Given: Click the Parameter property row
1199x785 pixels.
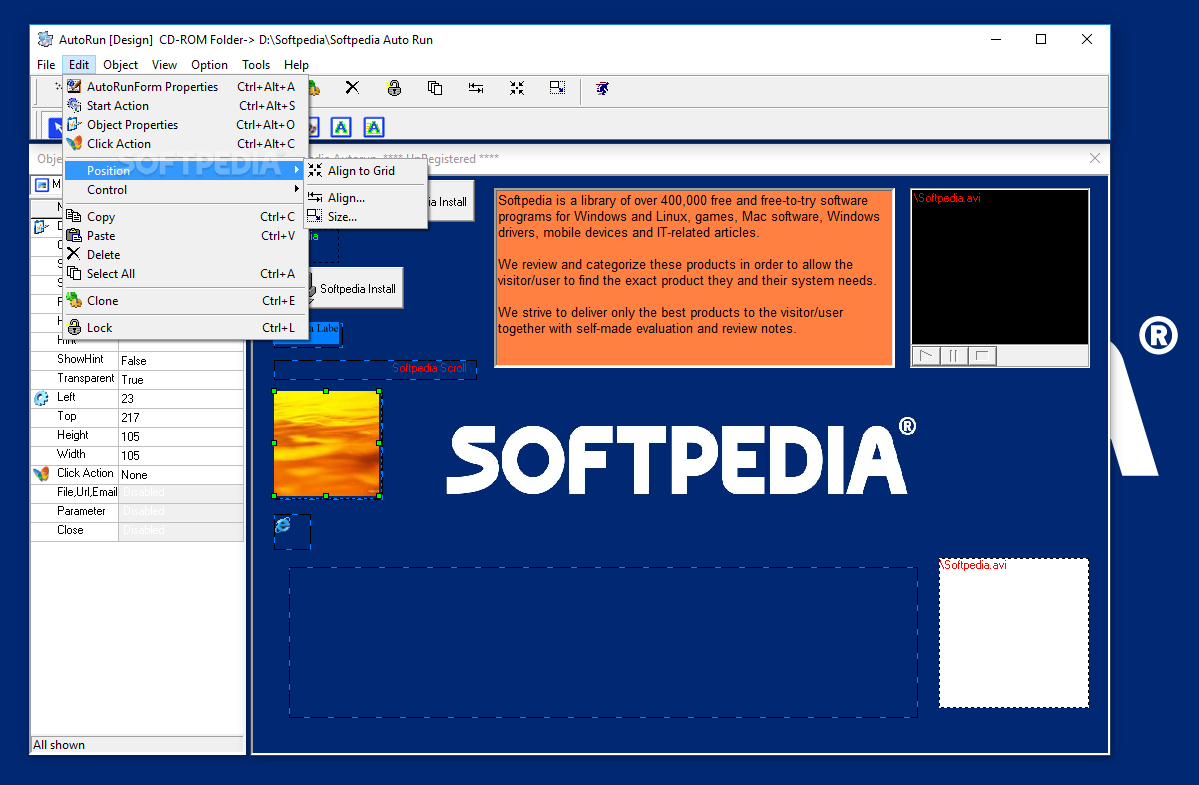Looking at the screenshot, I should [x=137, y=511].
